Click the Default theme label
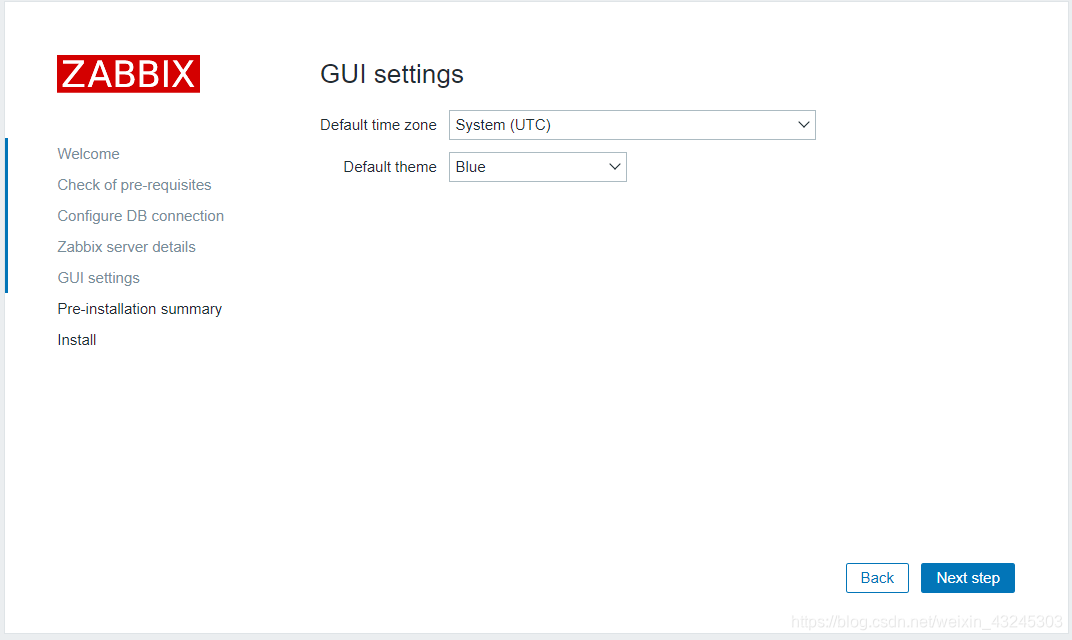1072x640 pixels. point(390,166)
